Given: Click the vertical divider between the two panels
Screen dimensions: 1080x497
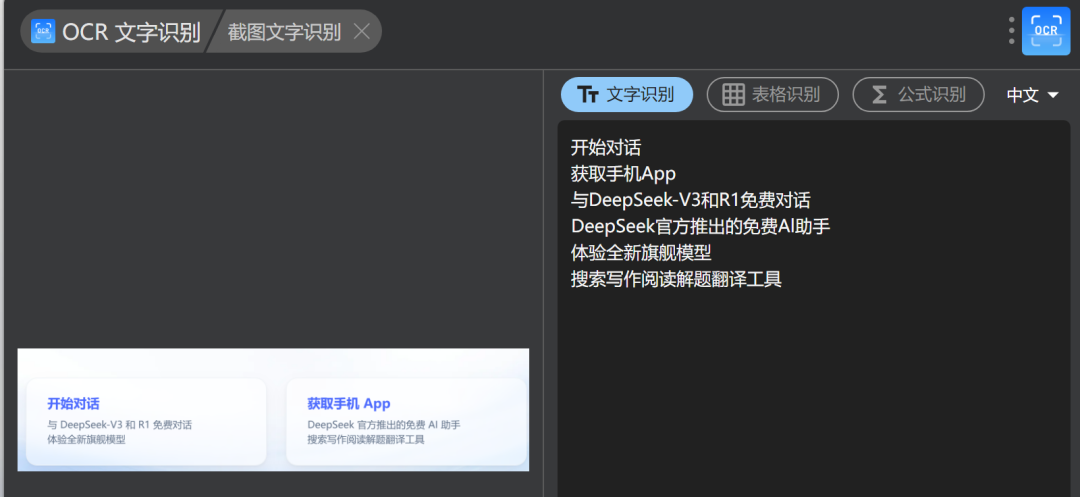Looking at the screenshot, I should pos(543,283).
